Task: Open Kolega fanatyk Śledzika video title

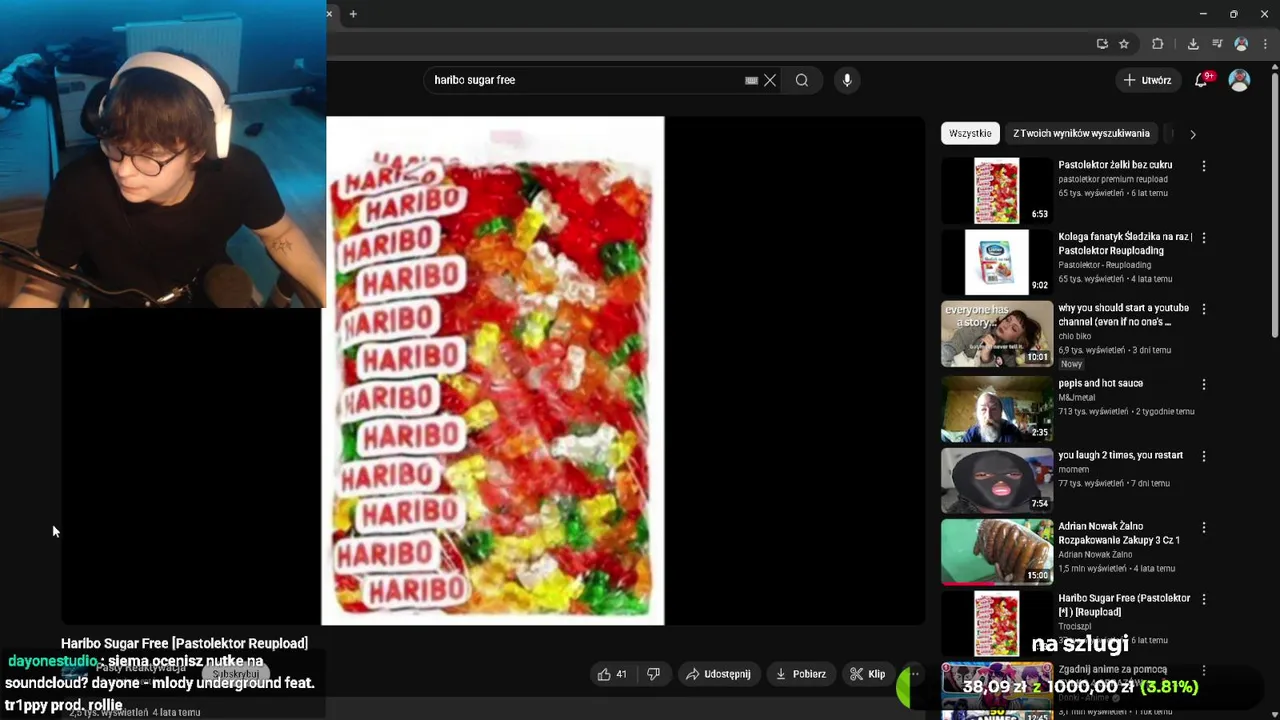Action: pos(1125,244)
